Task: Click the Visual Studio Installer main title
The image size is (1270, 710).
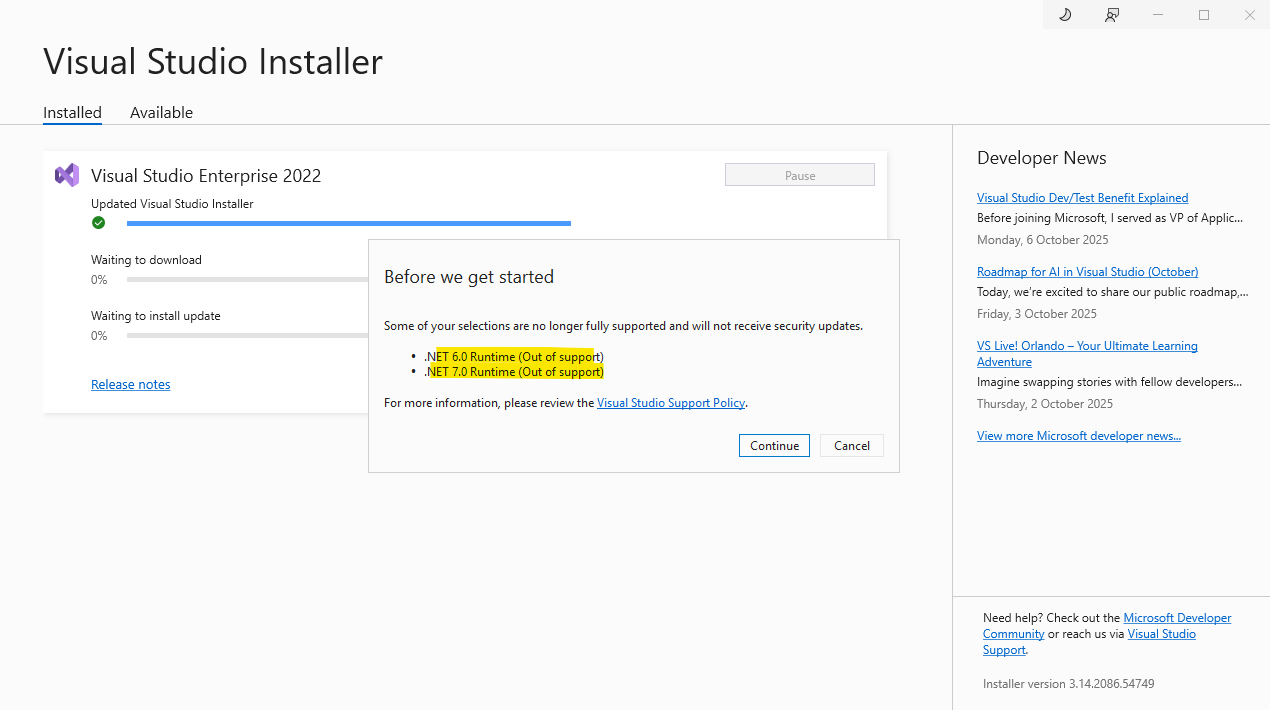Action: pos(213,61)
